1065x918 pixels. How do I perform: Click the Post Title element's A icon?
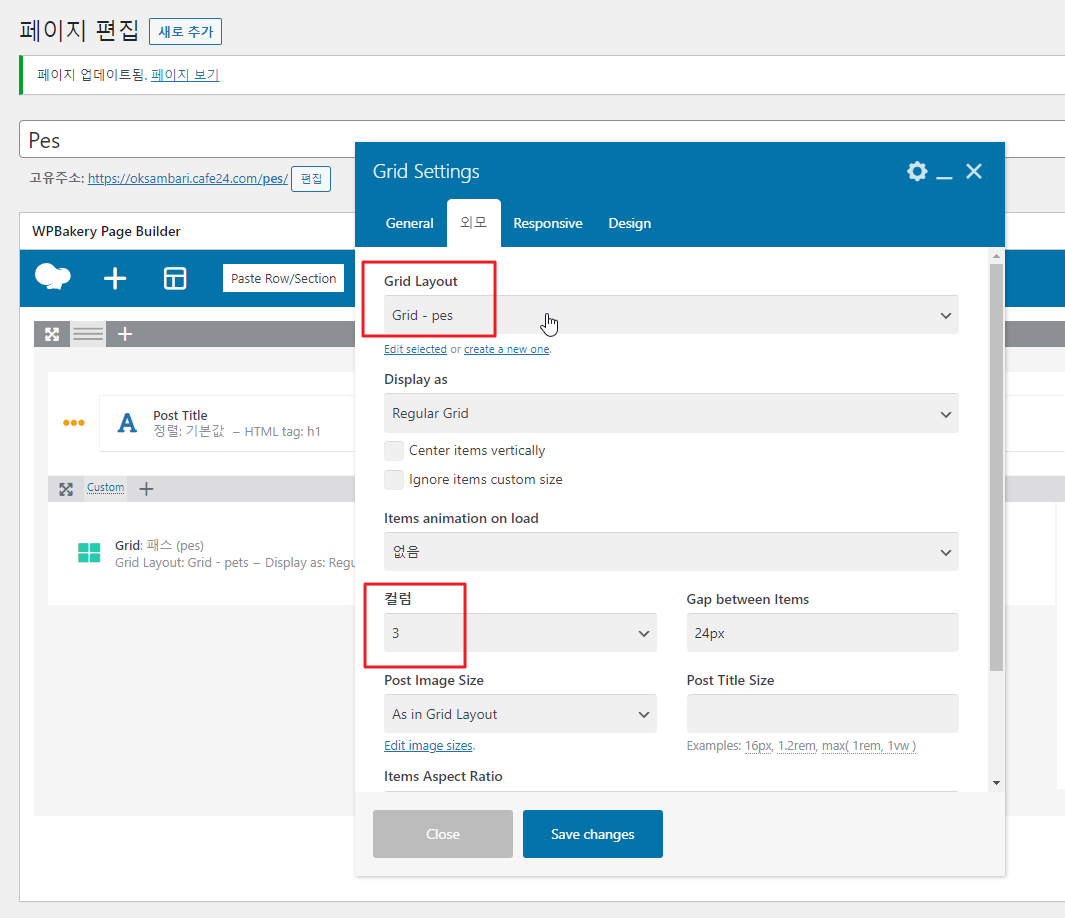point(127,423)
